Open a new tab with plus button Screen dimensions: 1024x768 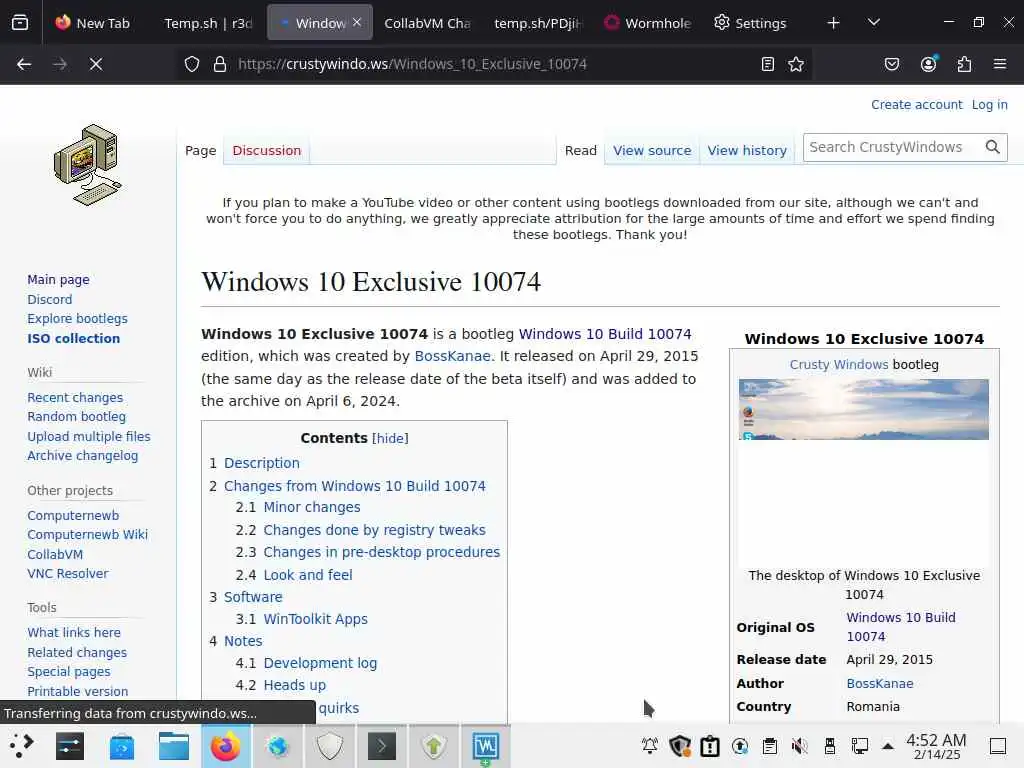click(833, 23)
